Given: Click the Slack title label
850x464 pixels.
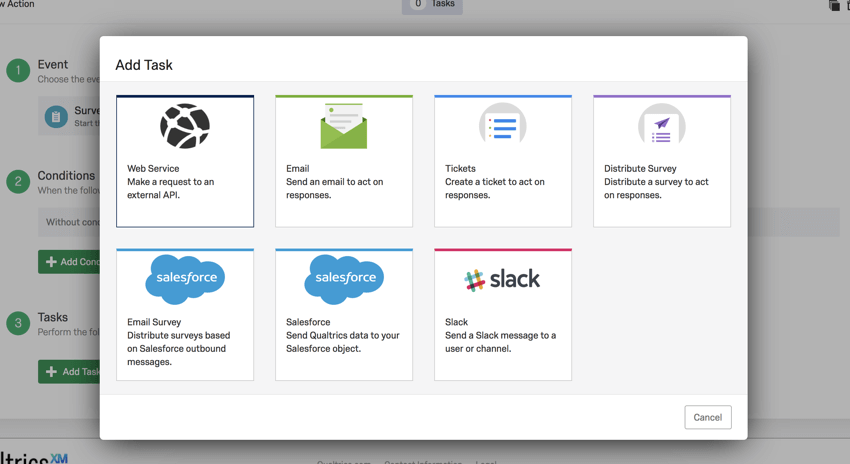Looking at the screenshot, I should [456, 322].
